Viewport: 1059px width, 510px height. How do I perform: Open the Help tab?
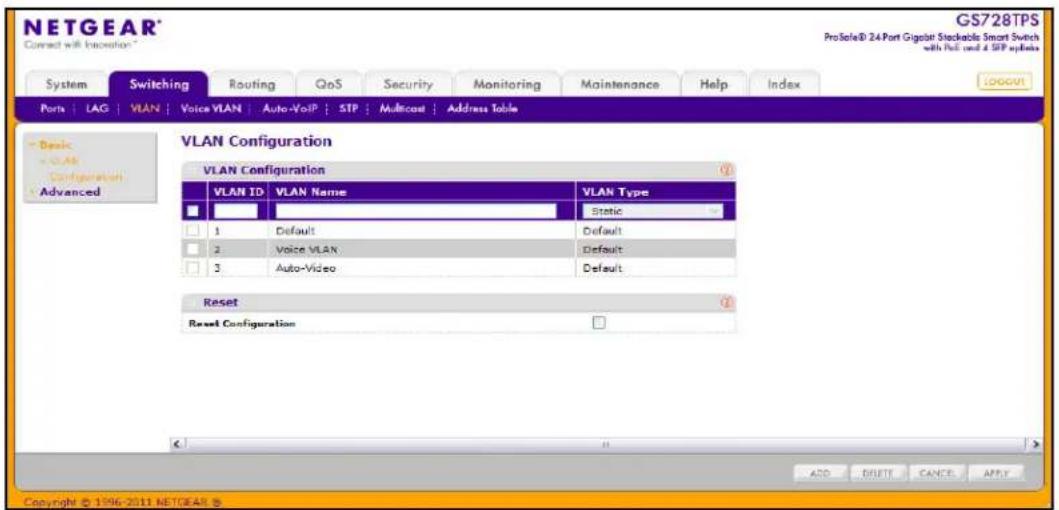tap(713, 85)
